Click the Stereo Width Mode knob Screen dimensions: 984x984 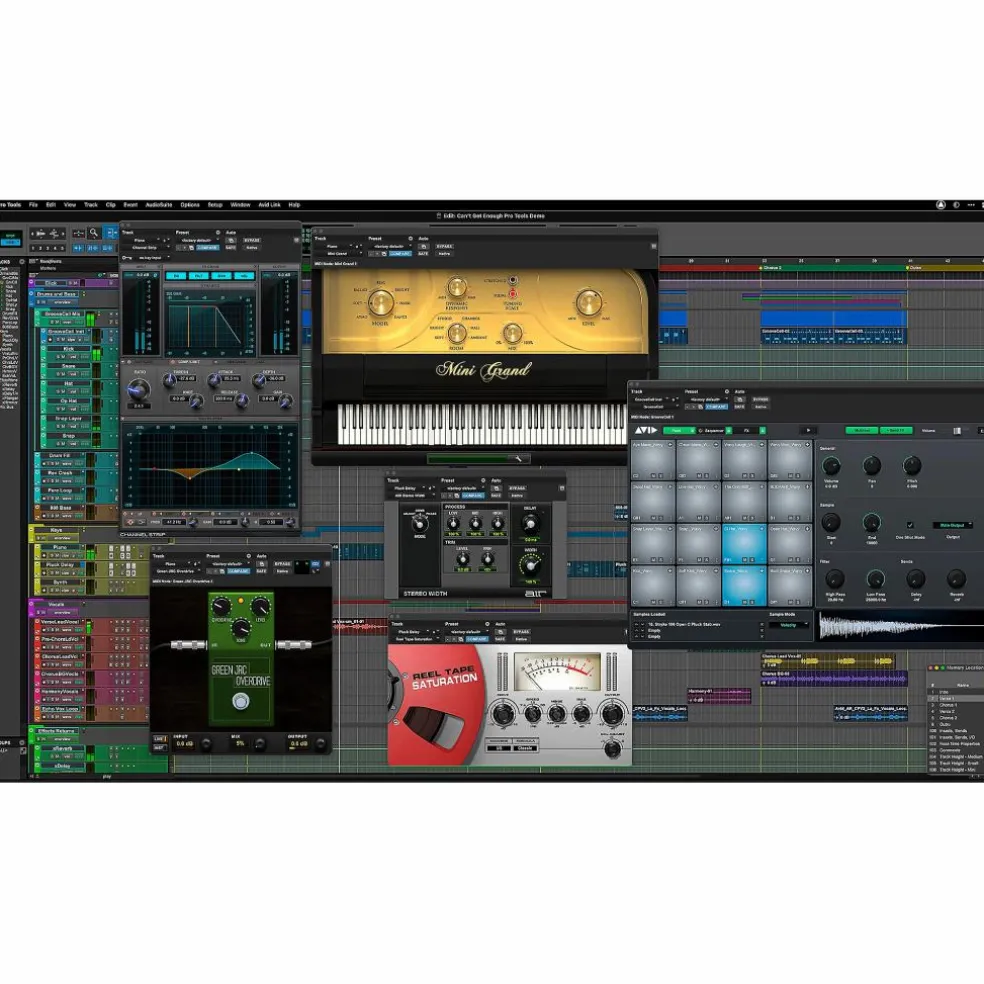coord(420,525)
